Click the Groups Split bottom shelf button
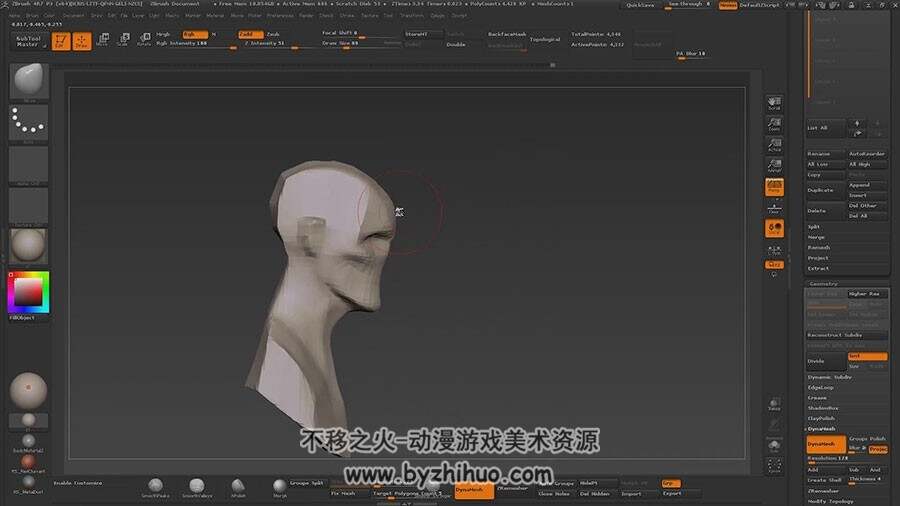This screenshot has width=900, height=506. tap(308, 483)
